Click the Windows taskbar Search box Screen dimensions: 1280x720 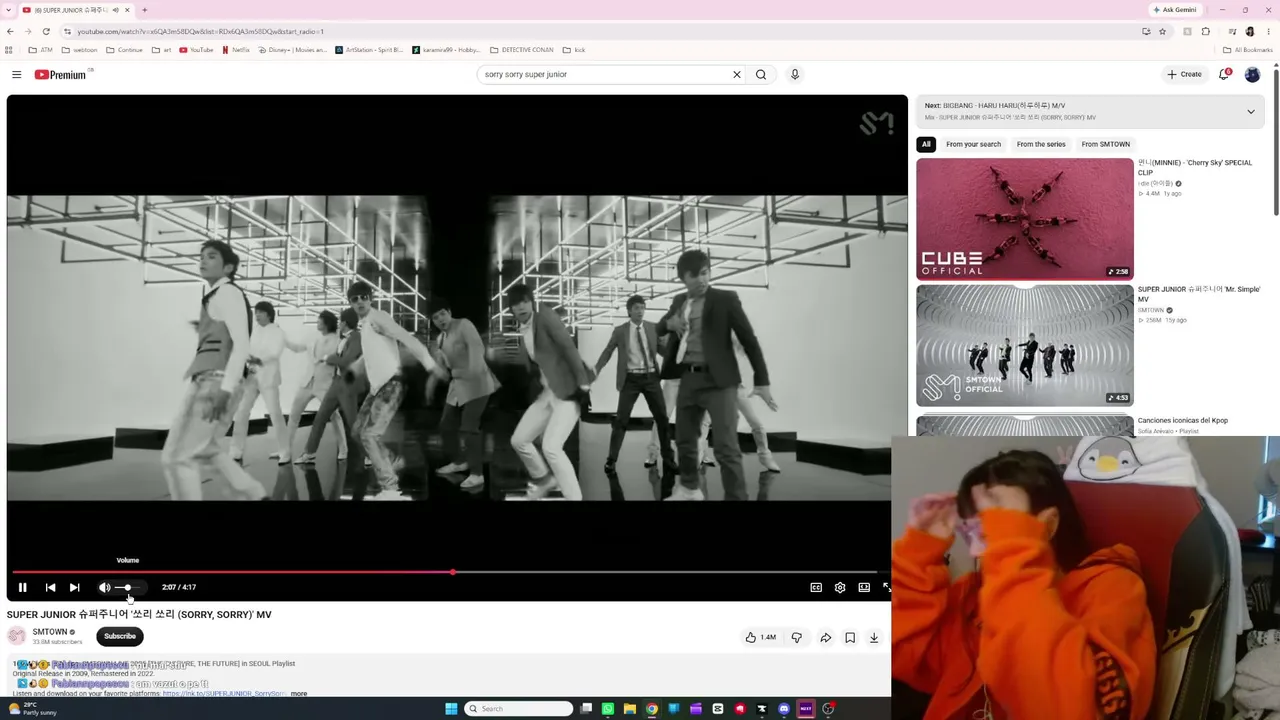520,709
